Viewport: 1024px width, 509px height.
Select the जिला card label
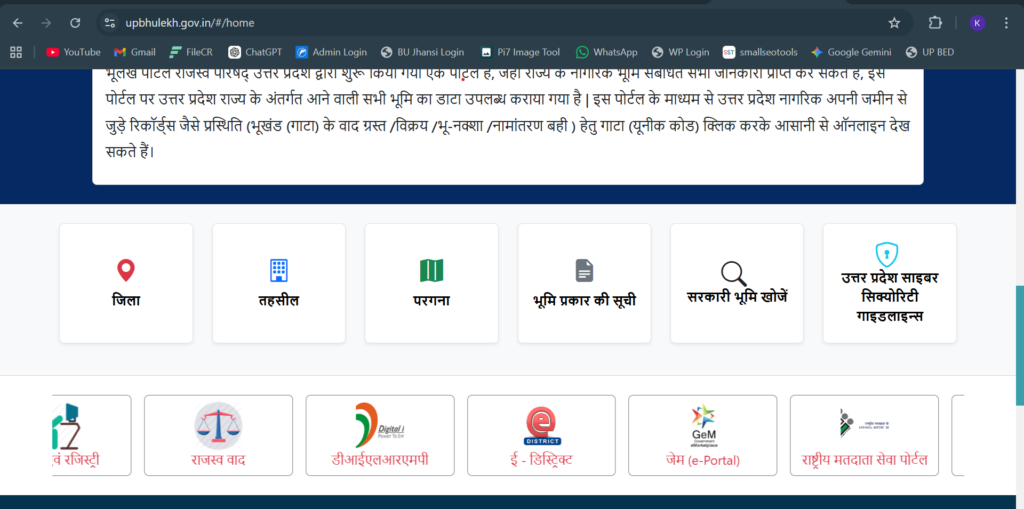tap(125, 301)
